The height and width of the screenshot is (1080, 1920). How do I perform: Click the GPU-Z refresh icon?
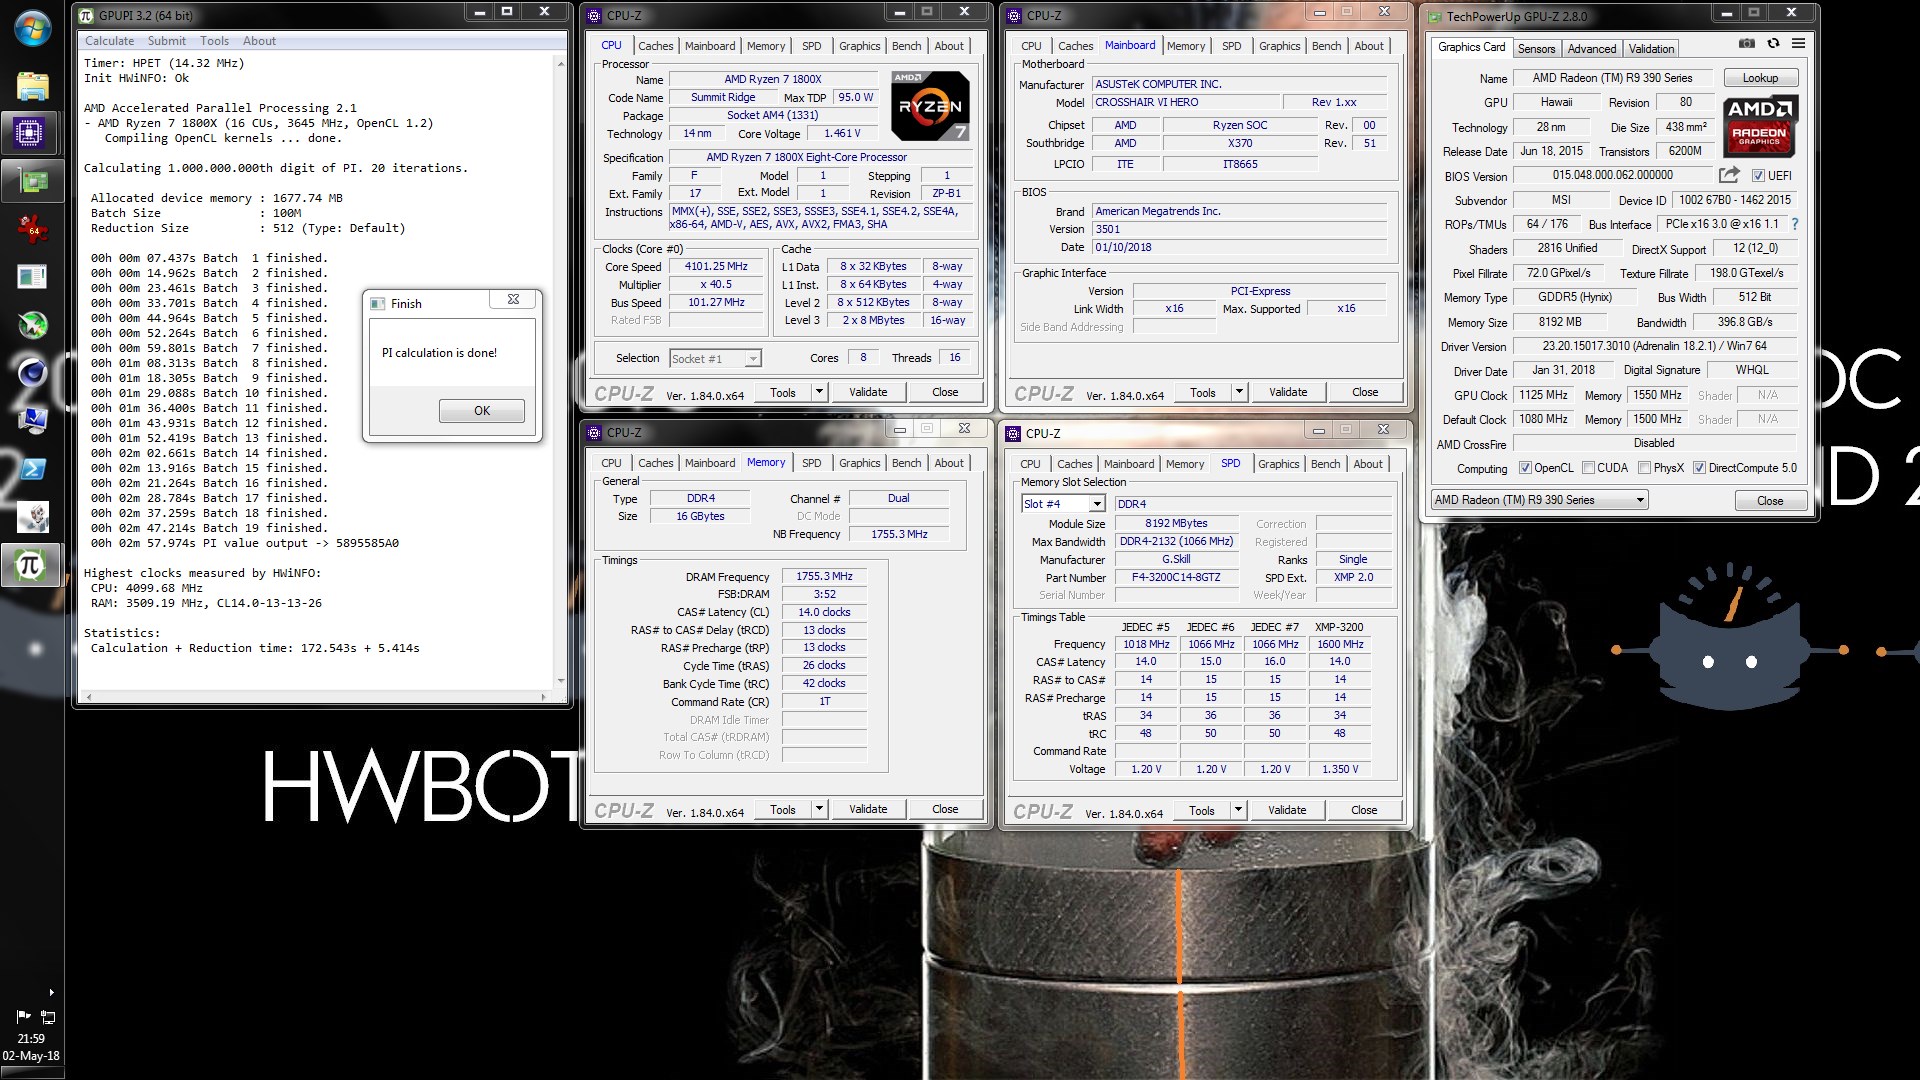tap(1773, 44)
